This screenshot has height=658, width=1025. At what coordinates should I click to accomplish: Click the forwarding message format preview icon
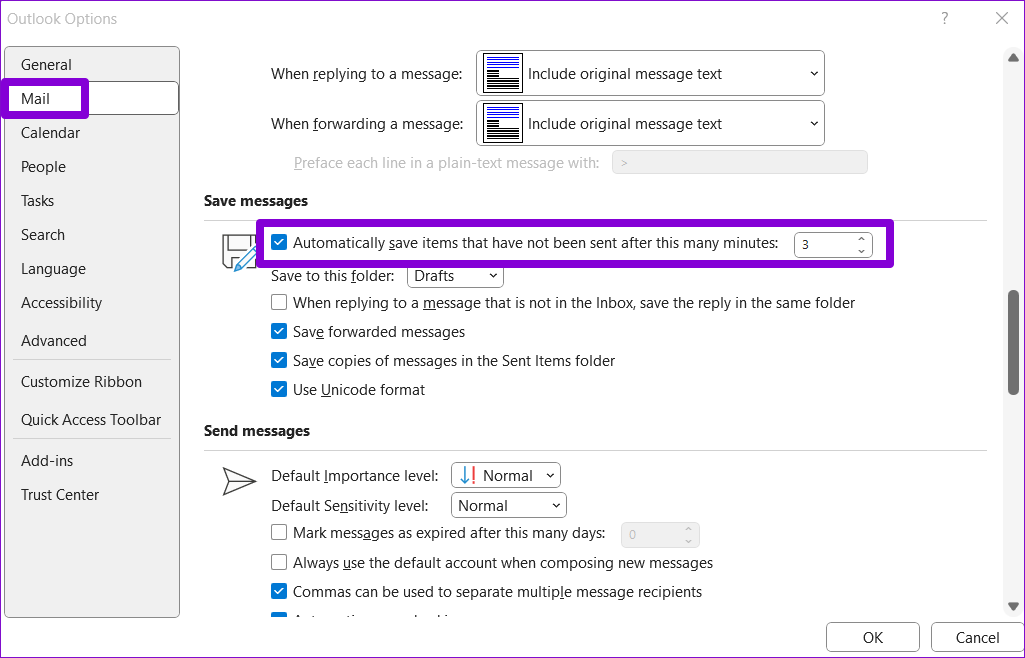tap(503, 123)
